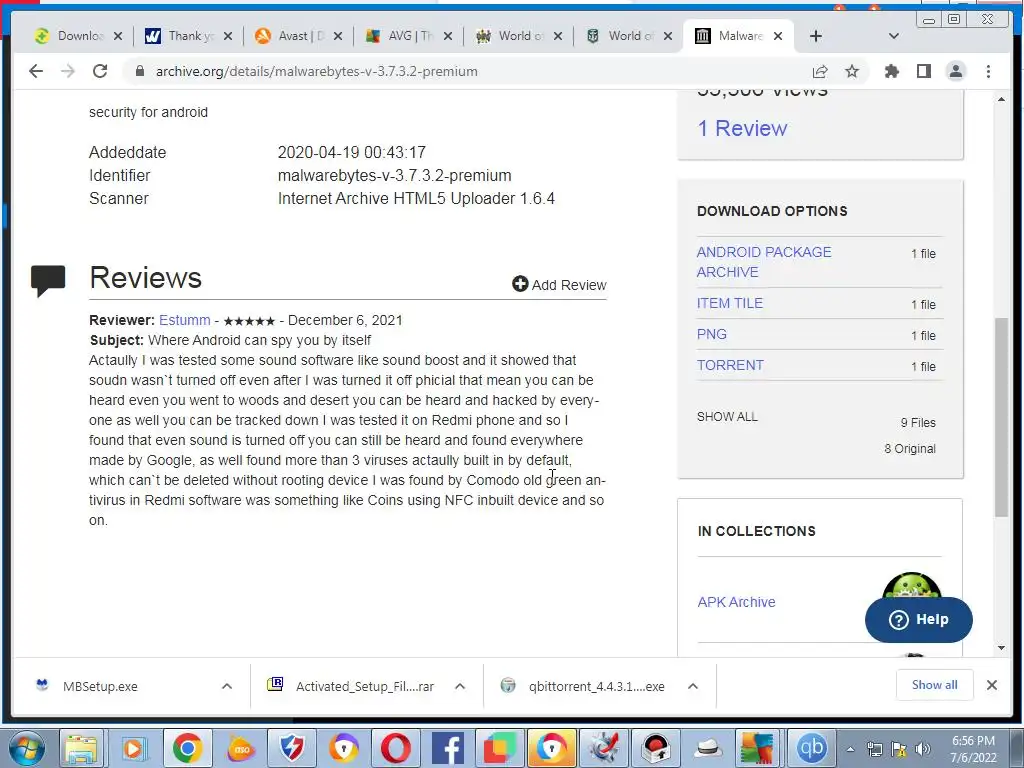Open a new browser tab
This screenshot has height=768, width=1024.
click(816, 36)
